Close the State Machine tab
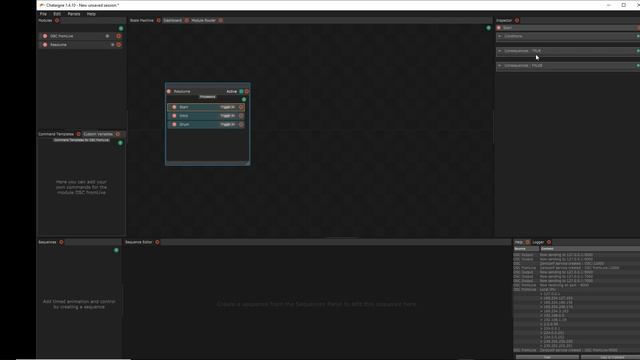The image size is (640, 360). tap(158, 20)
